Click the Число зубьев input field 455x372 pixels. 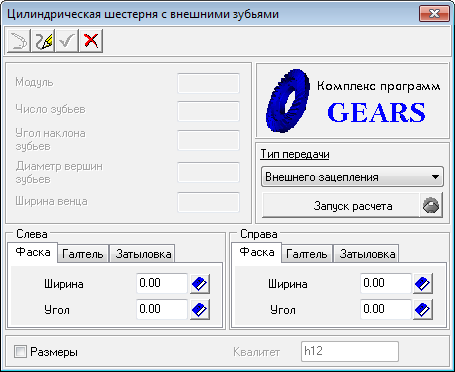208,111
